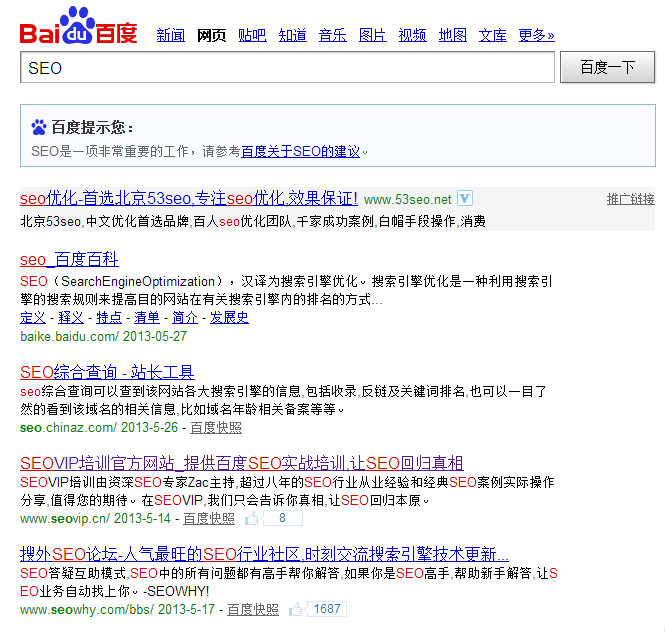
Task: Click the search box containing SEO
Action: (287, 68)
